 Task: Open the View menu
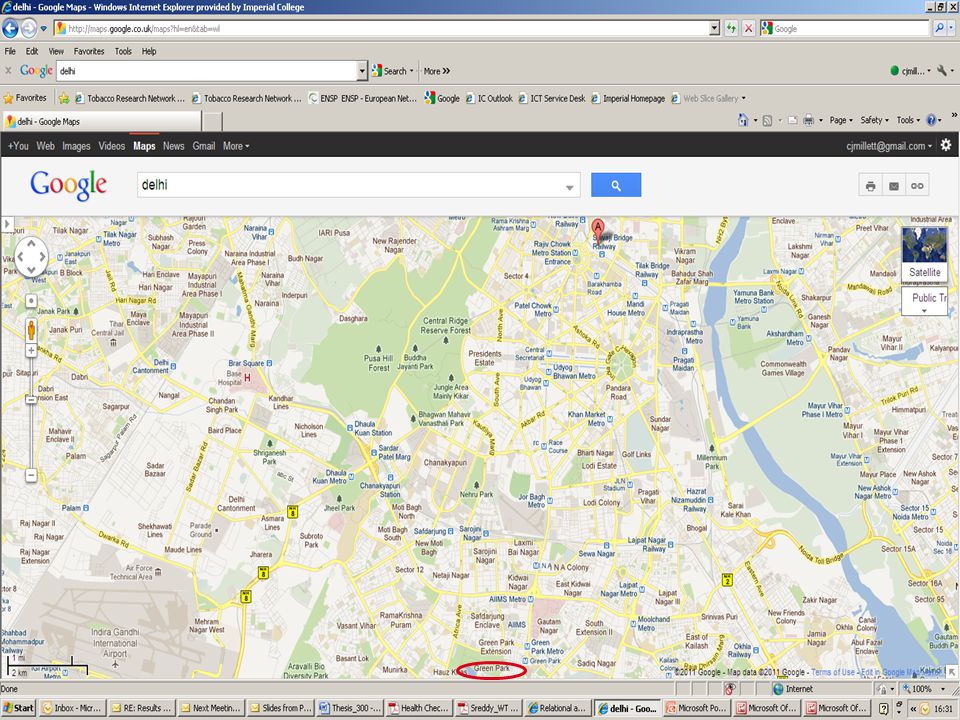point(56,51)
